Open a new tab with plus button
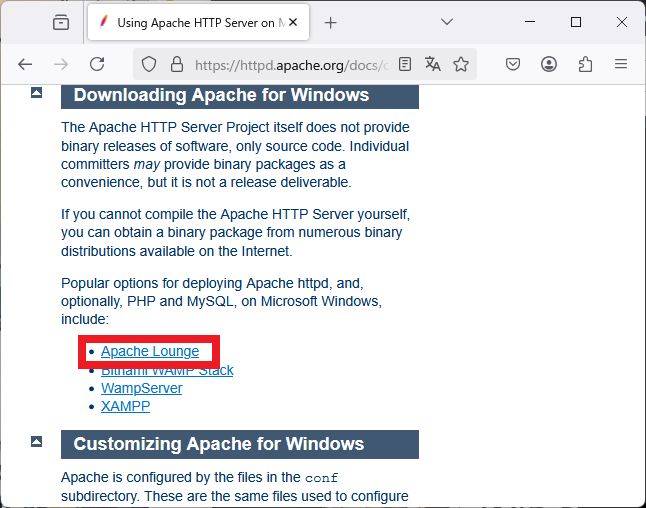This screenshot has height=508, width=646. click(x=330, y=23)
